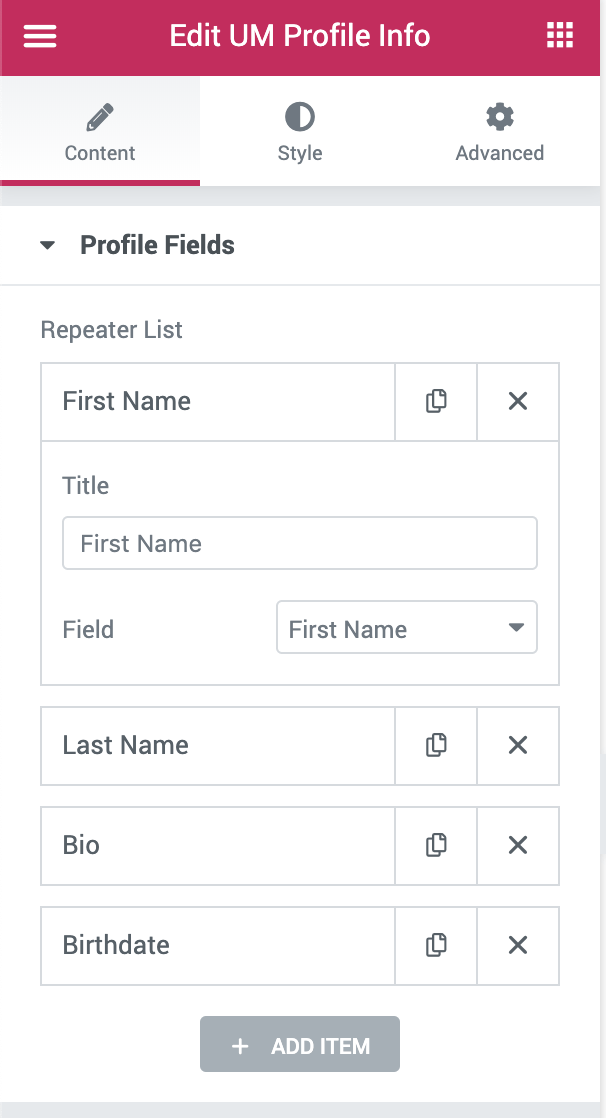The height and width of the screenshot is (1118, 606).
Task: Duplicate the Bio repeater item
Action: [x=436, y=846]
